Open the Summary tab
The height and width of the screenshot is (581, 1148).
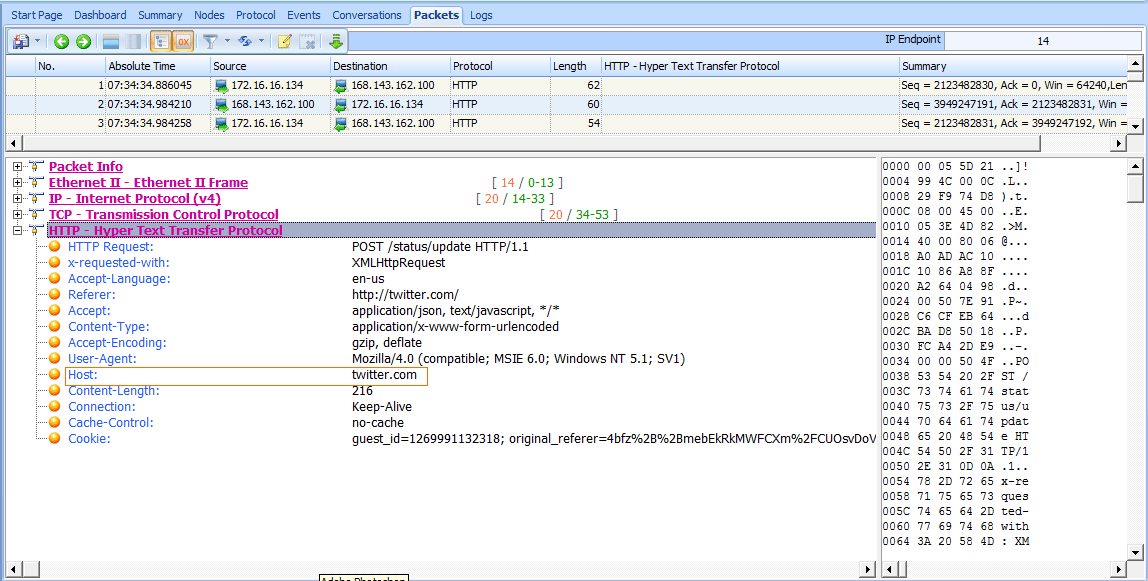point(160,15)
